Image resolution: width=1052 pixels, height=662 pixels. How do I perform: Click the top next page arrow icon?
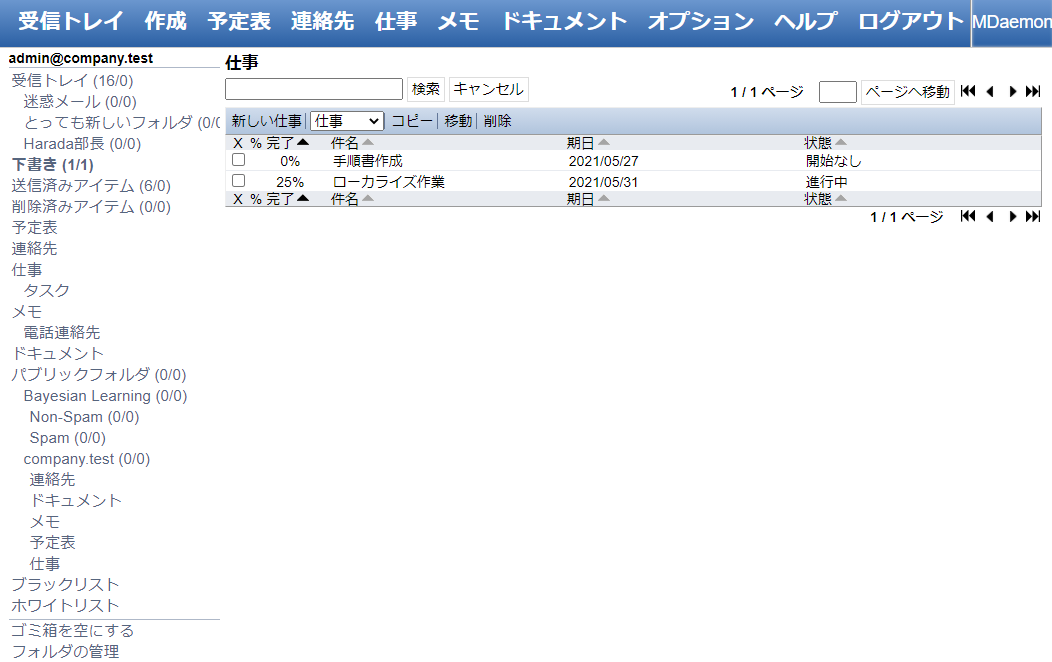(x=1013, y=91)
